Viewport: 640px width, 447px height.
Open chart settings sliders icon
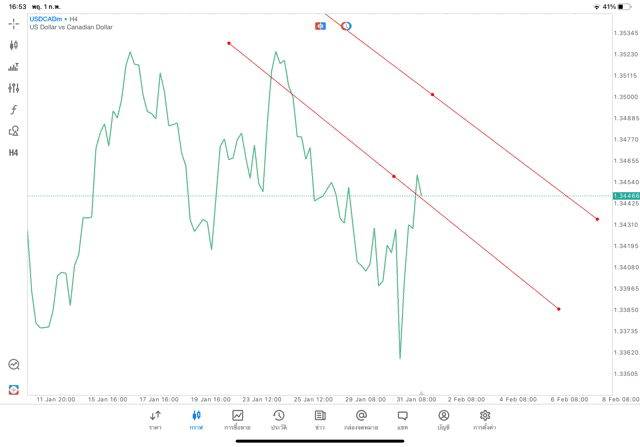pyautogui.click(x=13, y=88)
